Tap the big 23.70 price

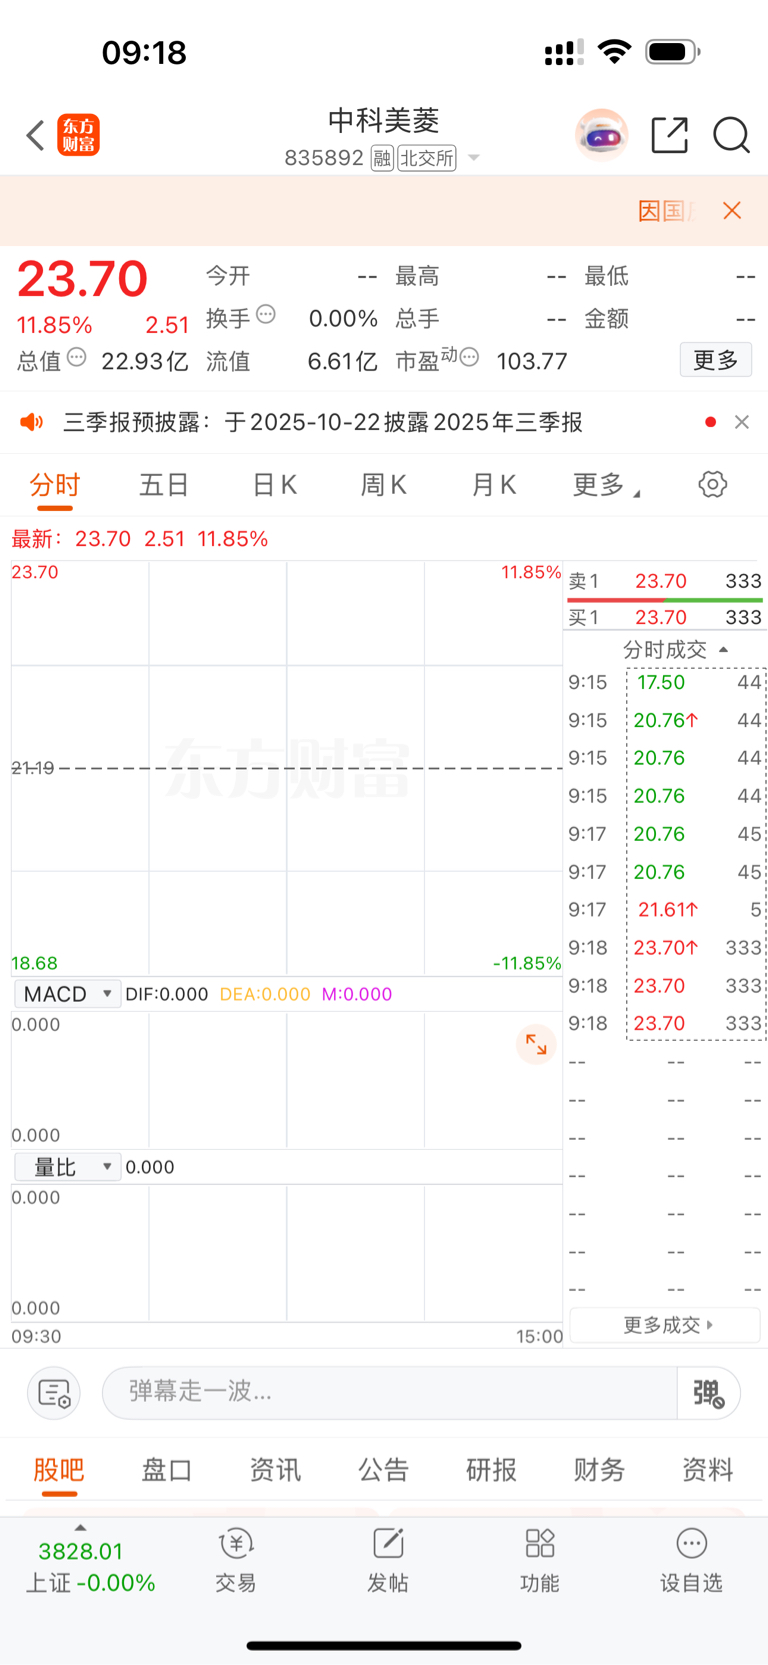pos(83,279)
